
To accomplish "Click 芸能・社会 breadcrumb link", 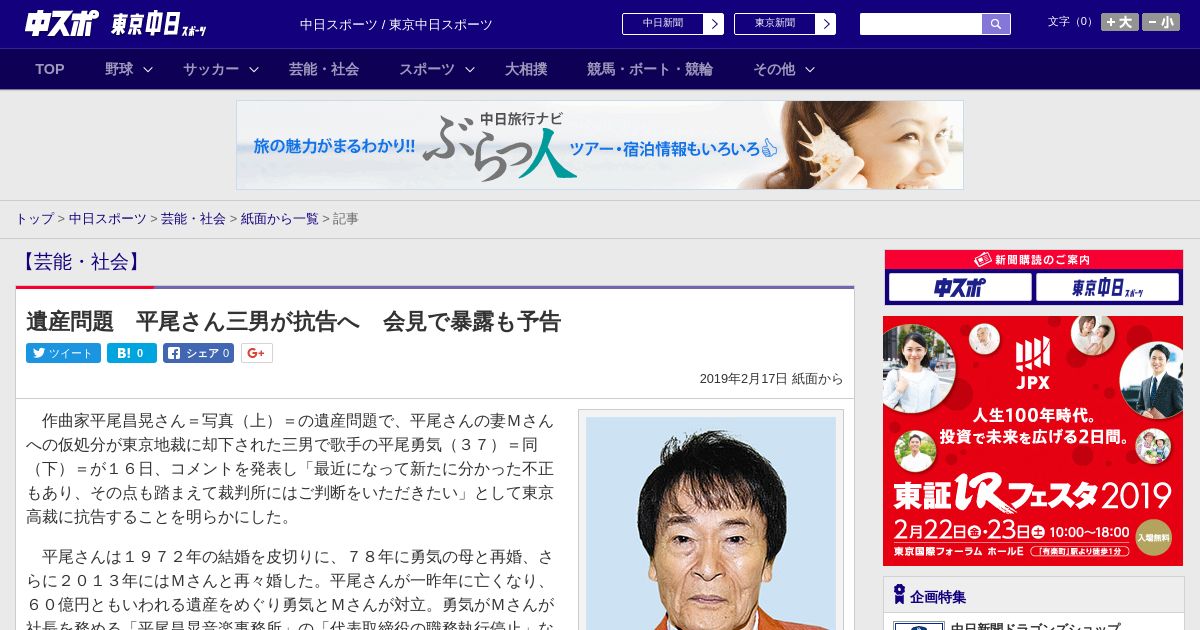I will (193, 218).
